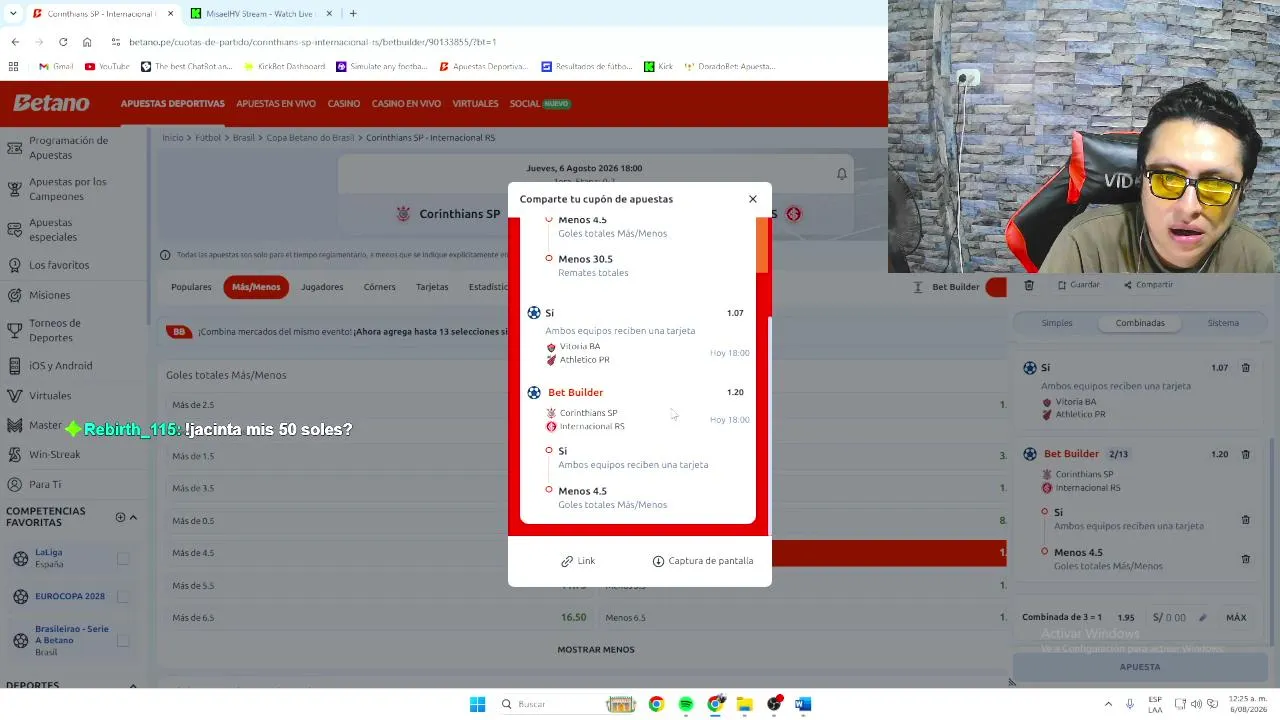This screenshot has width=1280, height=720.
Task: Open the Misiones target icon
Action: [x=15, y=295]
